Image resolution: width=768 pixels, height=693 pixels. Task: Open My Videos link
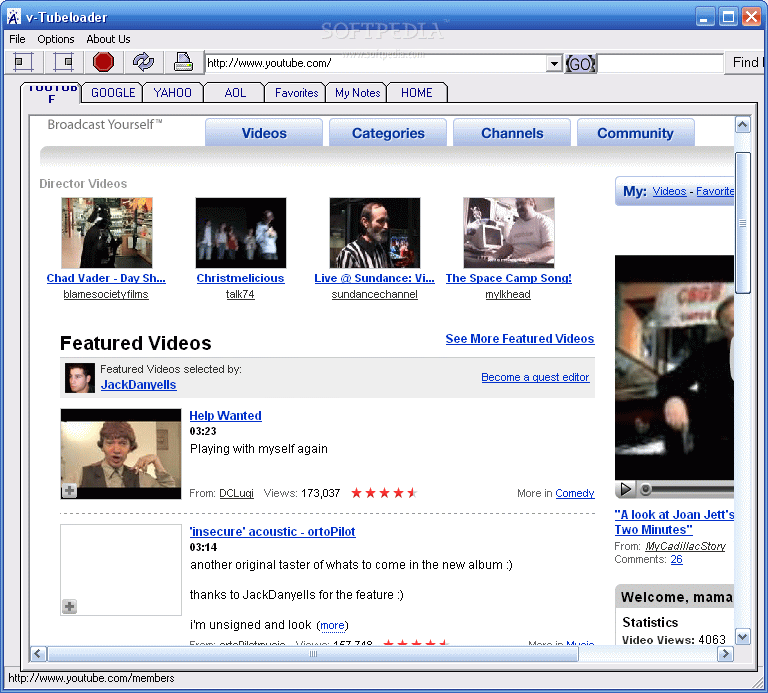[x=669, y=191]
